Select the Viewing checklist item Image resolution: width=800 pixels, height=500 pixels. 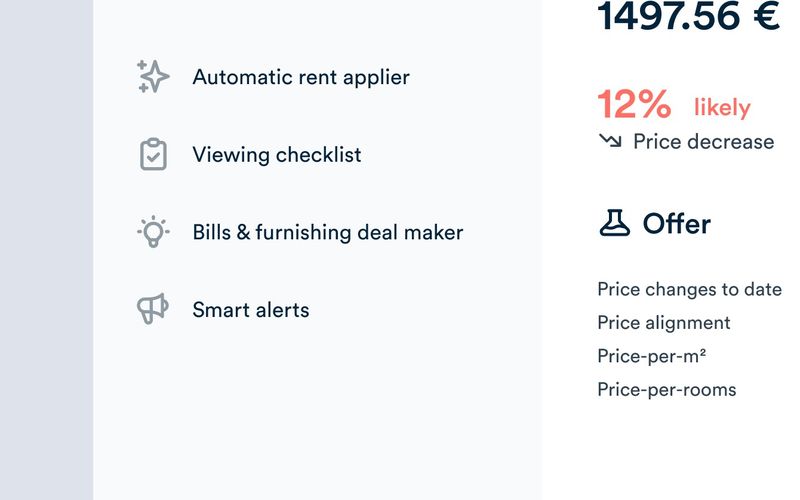pos(276,155)
